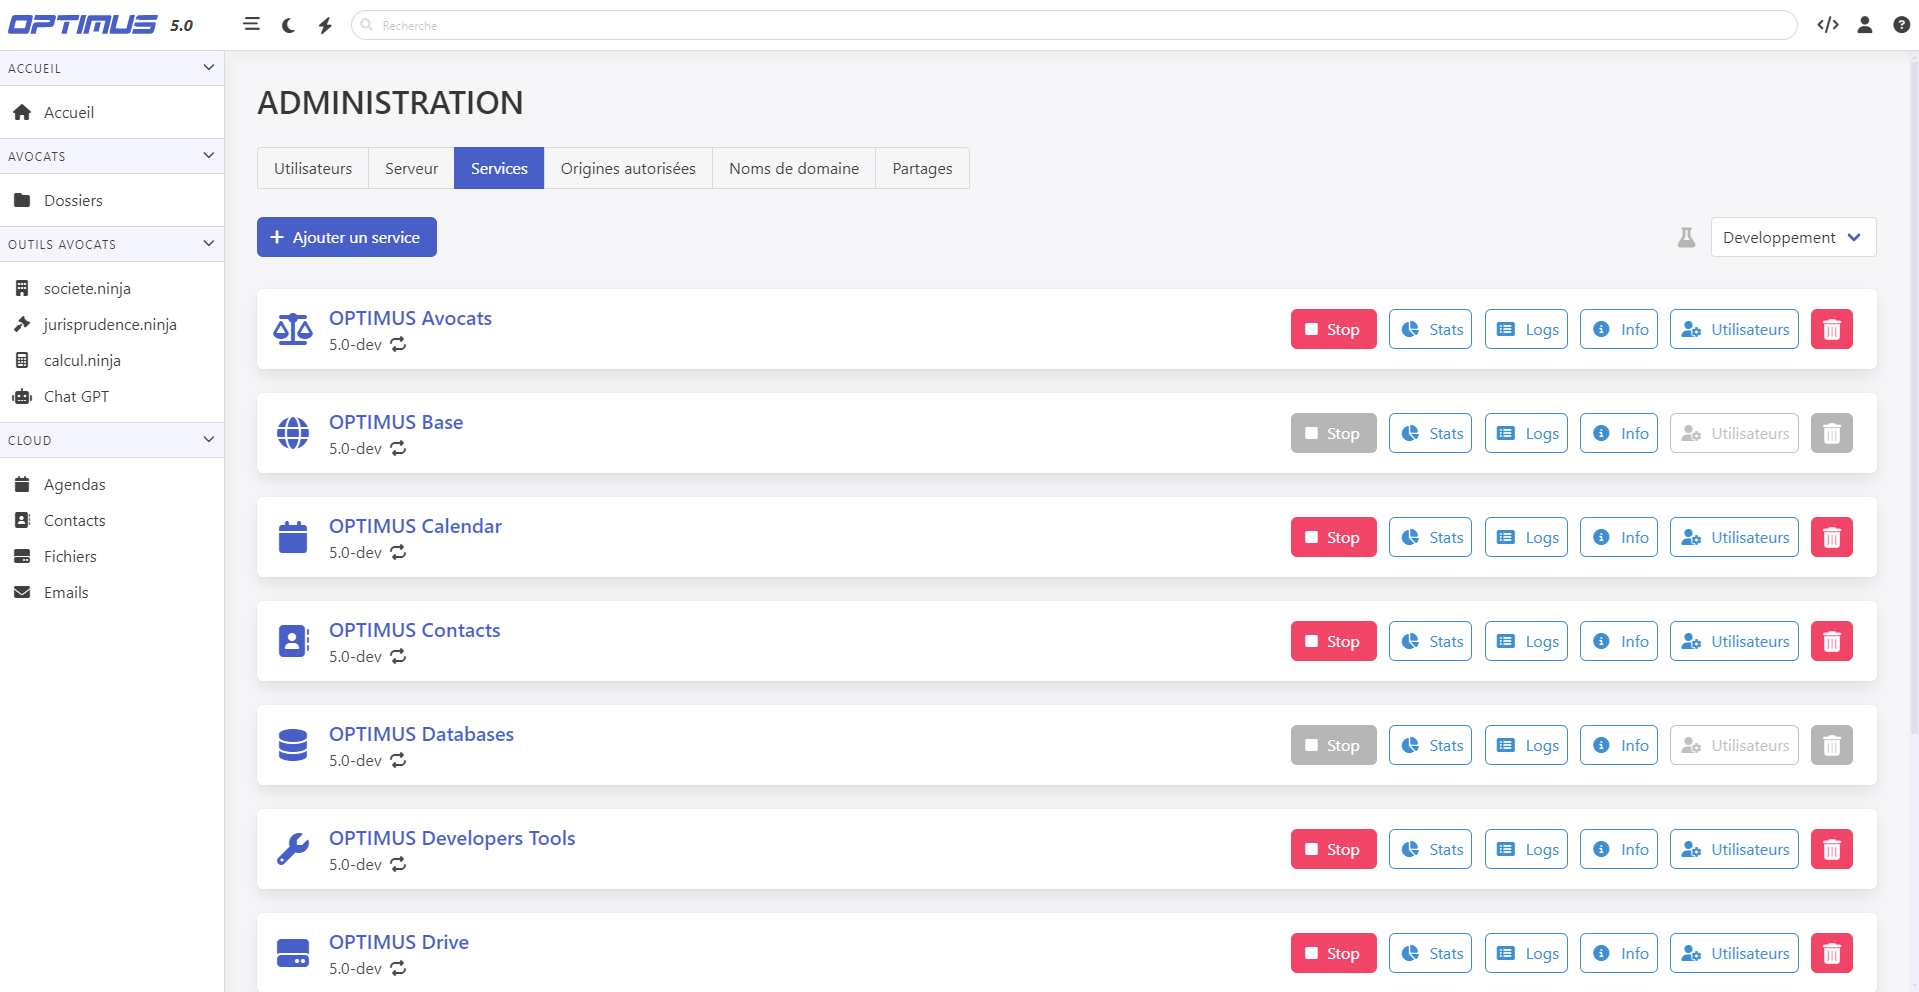Switch to Origines autorisées tab
The image size is (1919, 992).
628,168
